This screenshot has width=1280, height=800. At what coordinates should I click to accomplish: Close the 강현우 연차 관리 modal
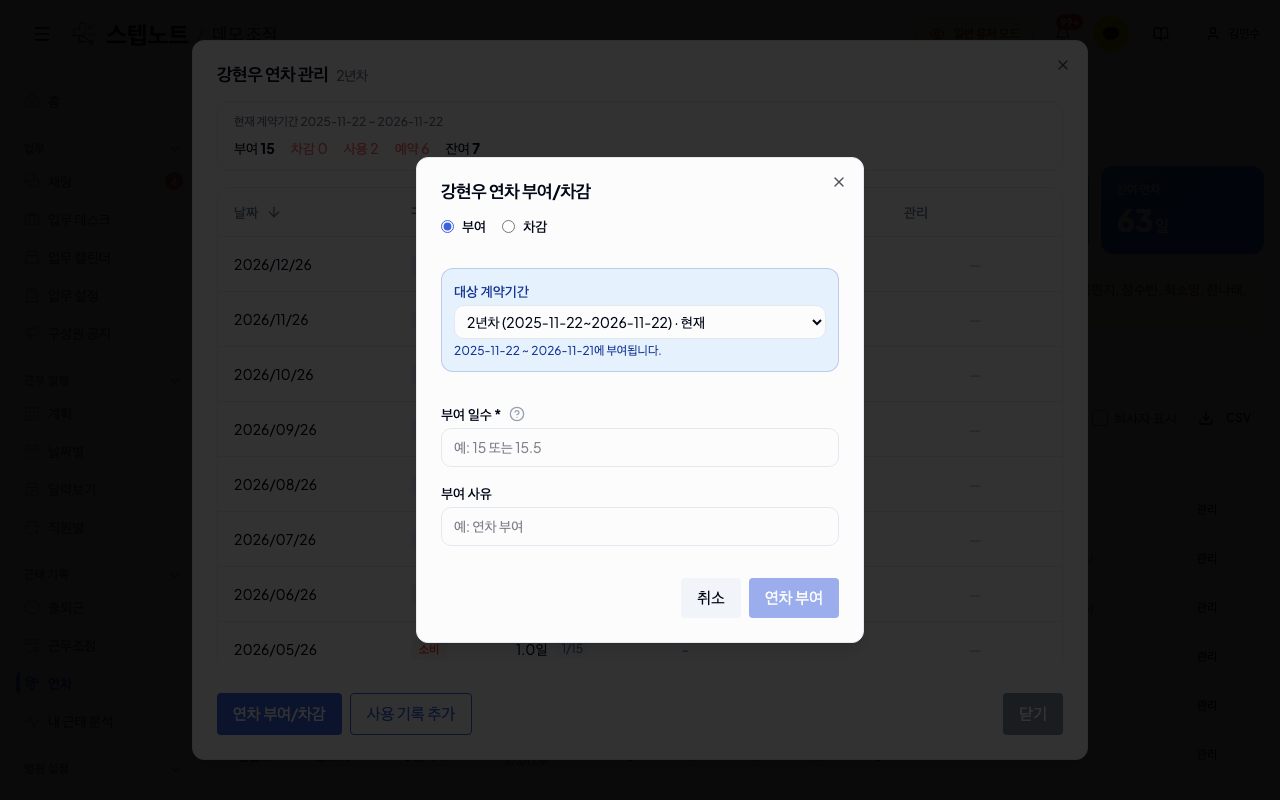click(1063, 65)
